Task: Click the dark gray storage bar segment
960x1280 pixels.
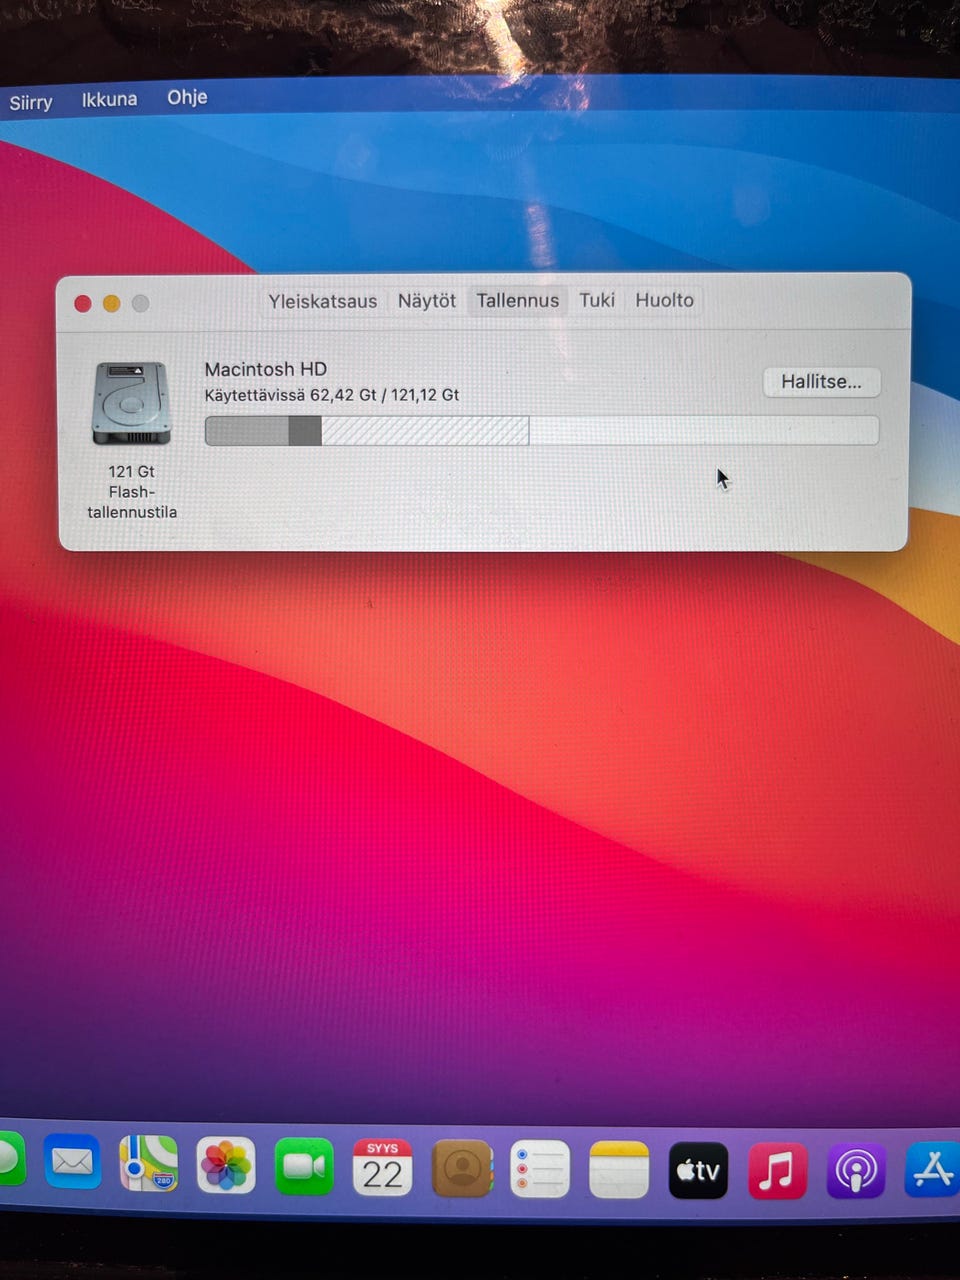Action: pos(305,431)
